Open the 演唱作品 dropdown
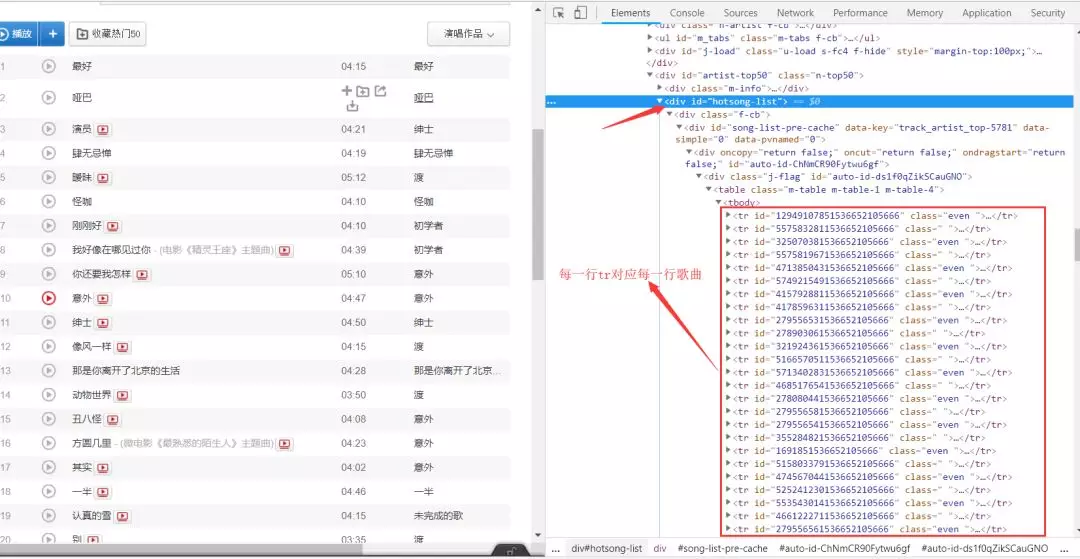The image size is (1080, 559). pyautogui.click(x=468, y=34)
